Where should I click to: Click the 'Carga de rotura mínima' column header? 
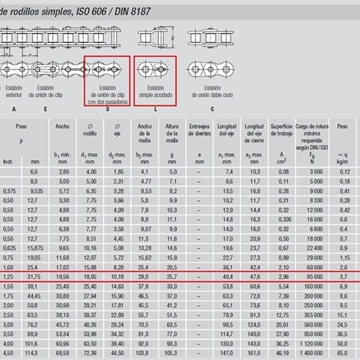click(x=312, y=137)
